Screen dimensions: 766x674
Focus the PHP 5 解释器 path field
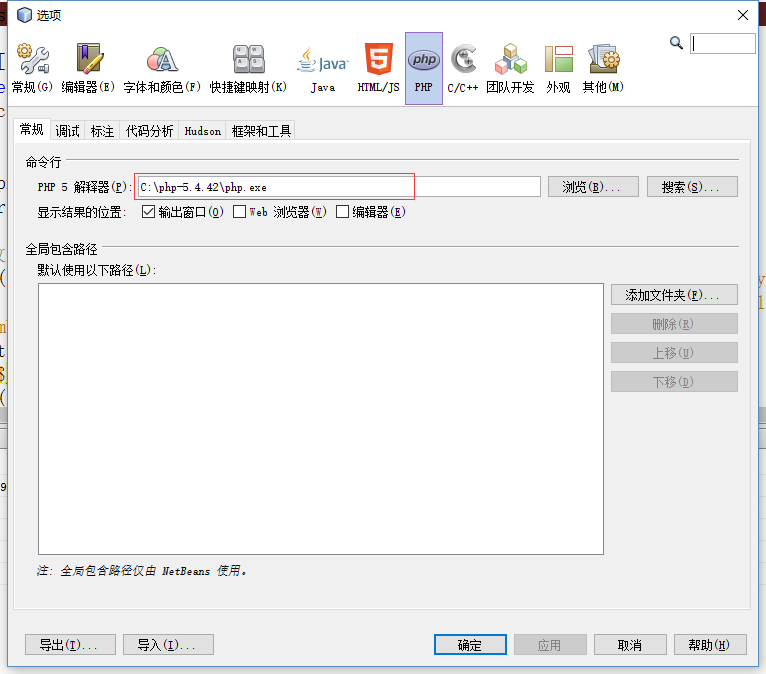tap(339, 187)
